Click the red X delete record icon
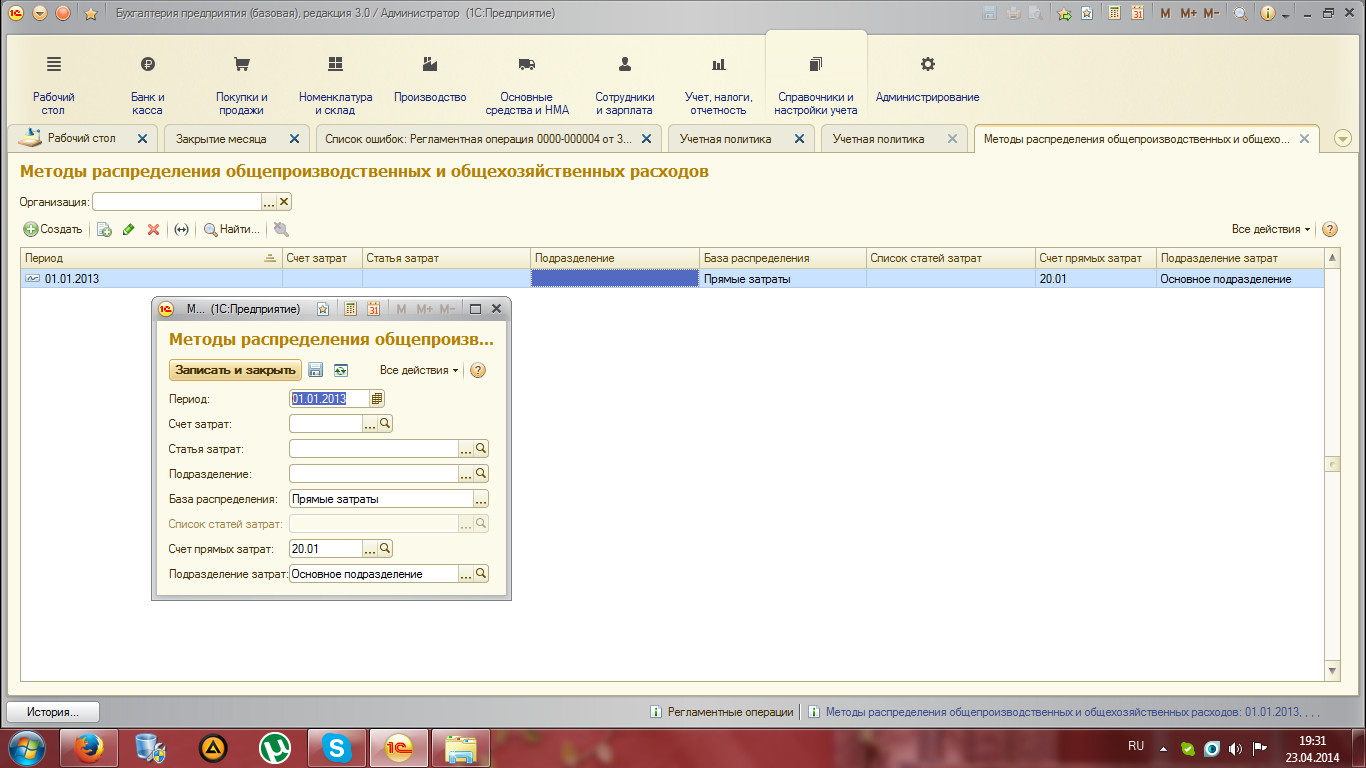The height and width of the screenshot is (768, 1366). (x=153, y=229)
